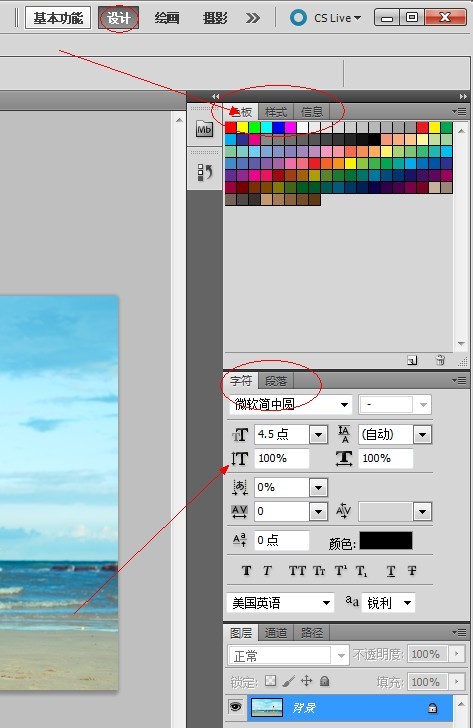Open the History panel icon

pos(204,172)
